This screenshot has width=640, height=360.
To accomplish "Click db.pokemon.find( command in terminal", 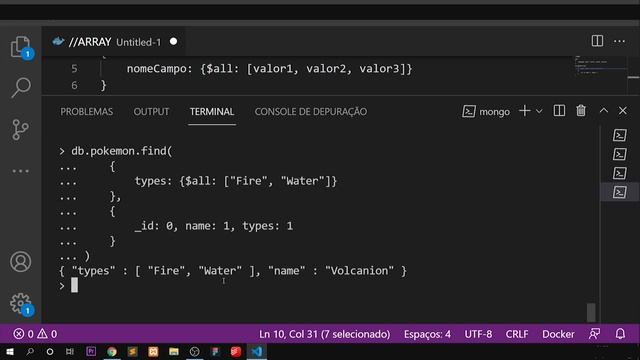I will tap(122, 151).
